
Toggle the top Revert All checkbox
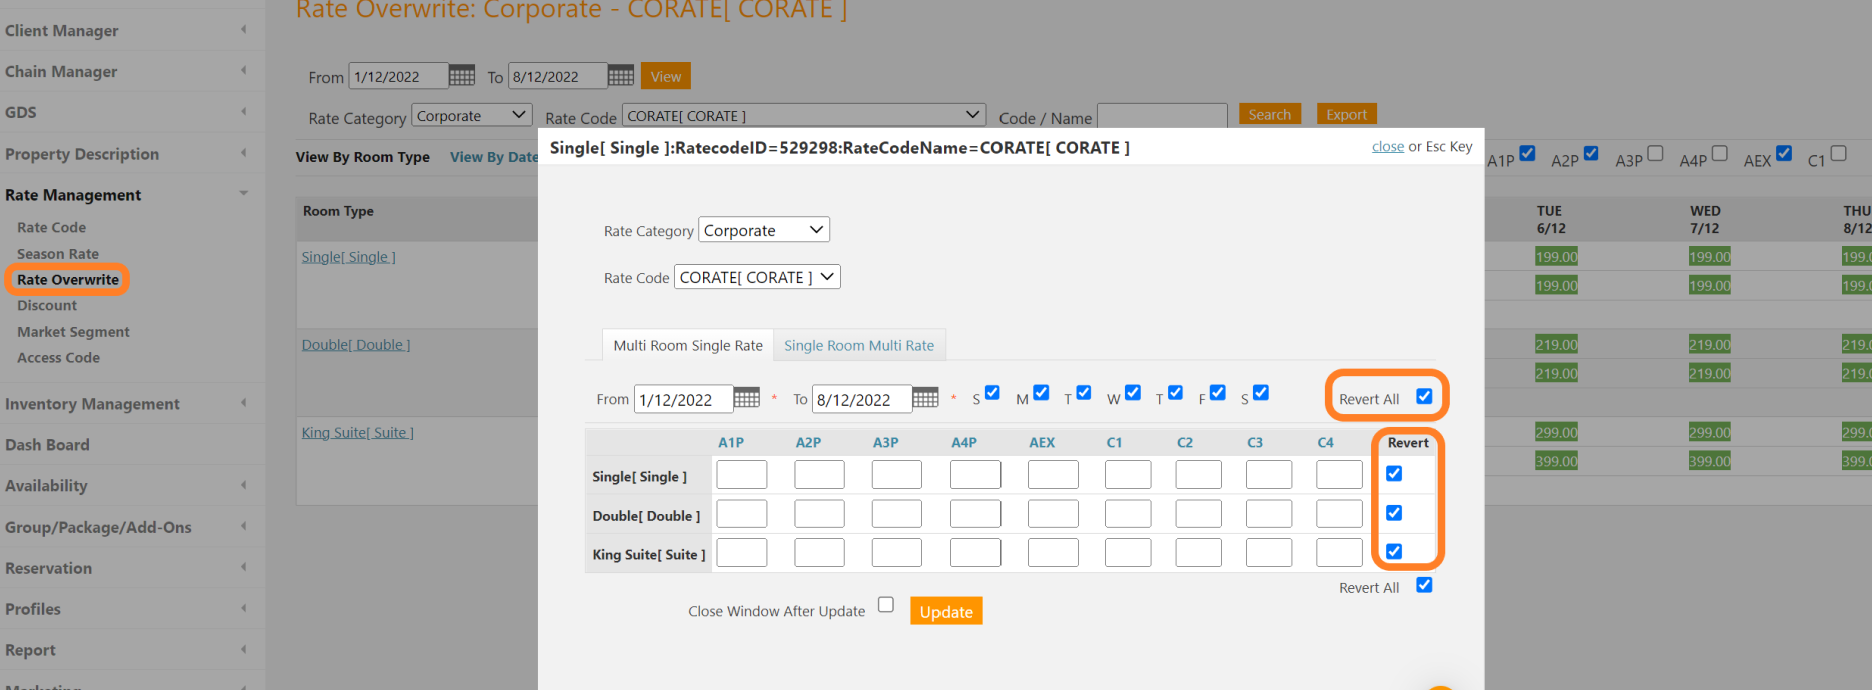pyautogui.click(x=1424, y=397)
